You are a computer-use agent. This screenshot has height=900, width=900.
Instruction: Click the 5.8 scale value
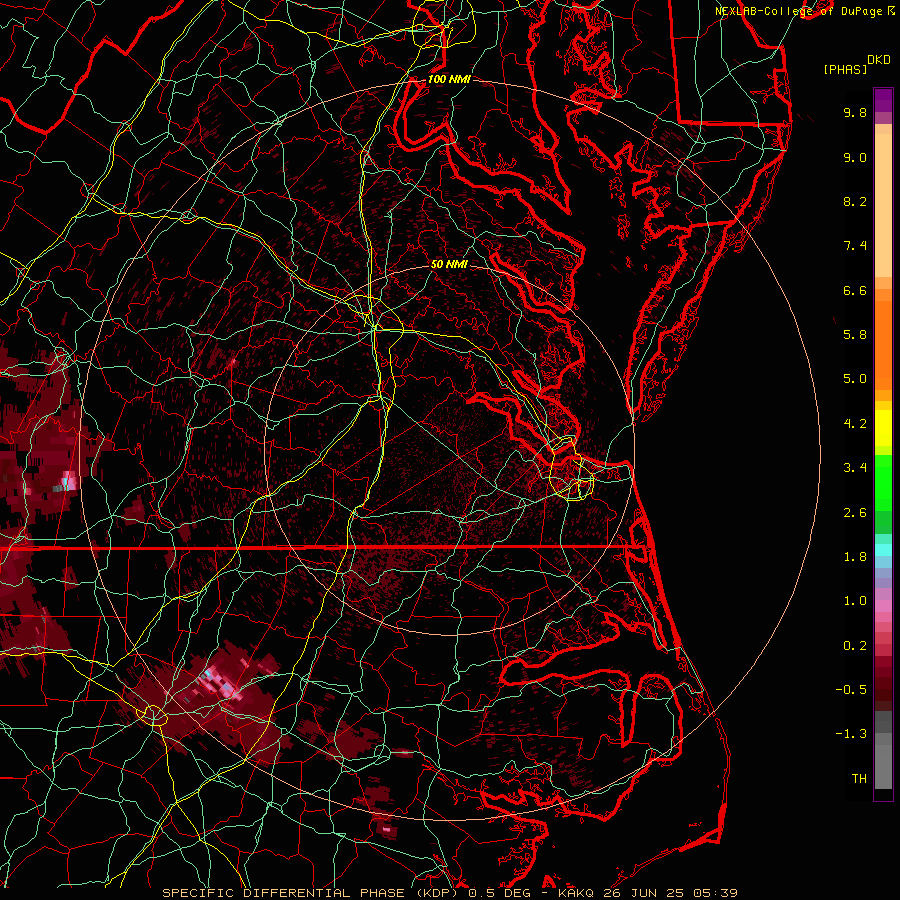[855, 335]
